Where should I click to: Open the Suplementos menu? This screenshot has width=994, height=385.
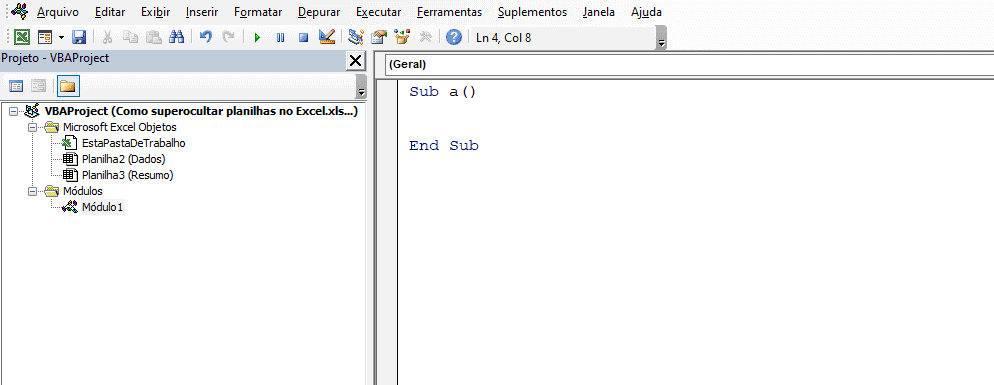[x=532, y=12]
